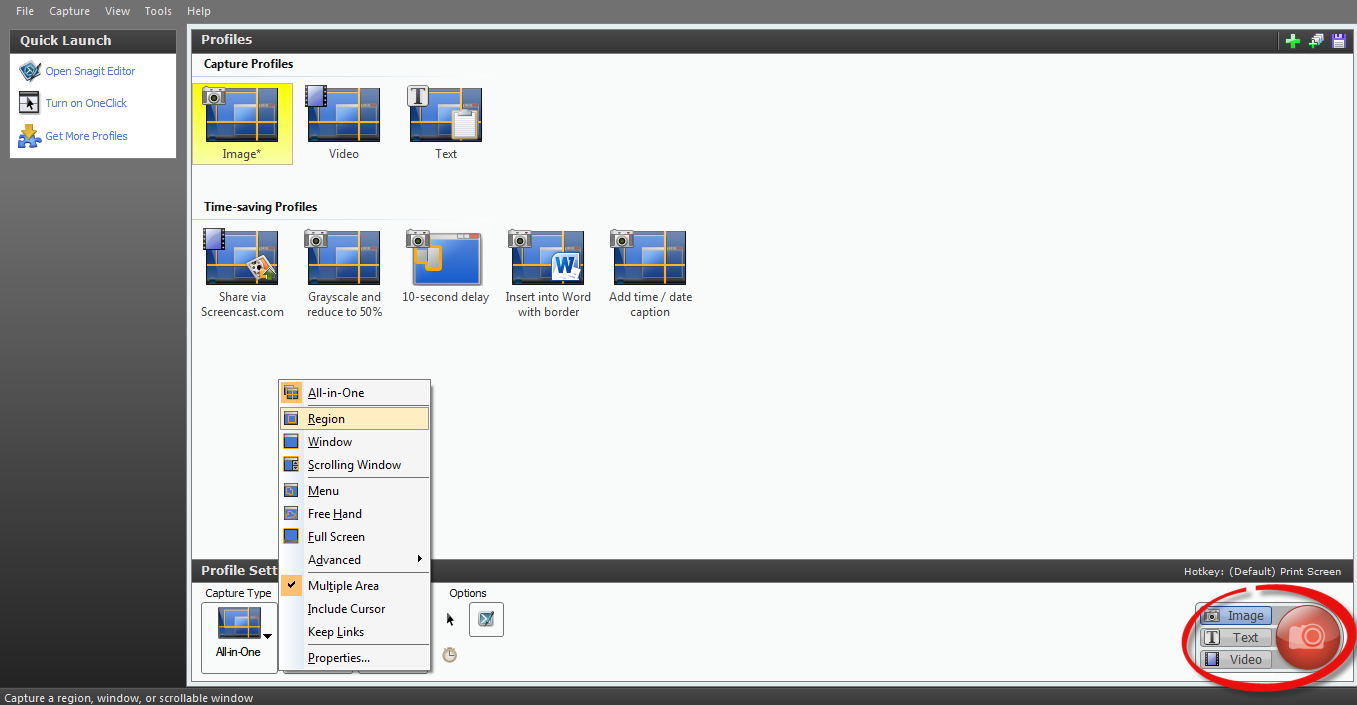Choose Scrolling Window from the menu
1357x705 pixels.
[x=354, y=465]
